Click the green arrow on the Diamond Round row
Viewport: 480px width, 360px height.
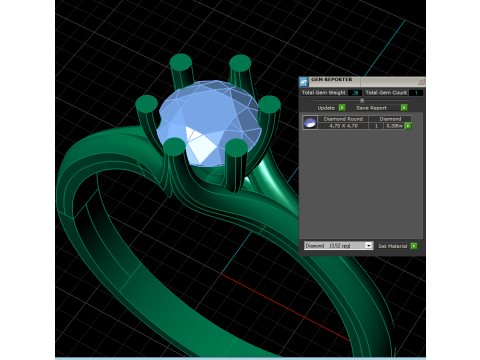point(408,126)
